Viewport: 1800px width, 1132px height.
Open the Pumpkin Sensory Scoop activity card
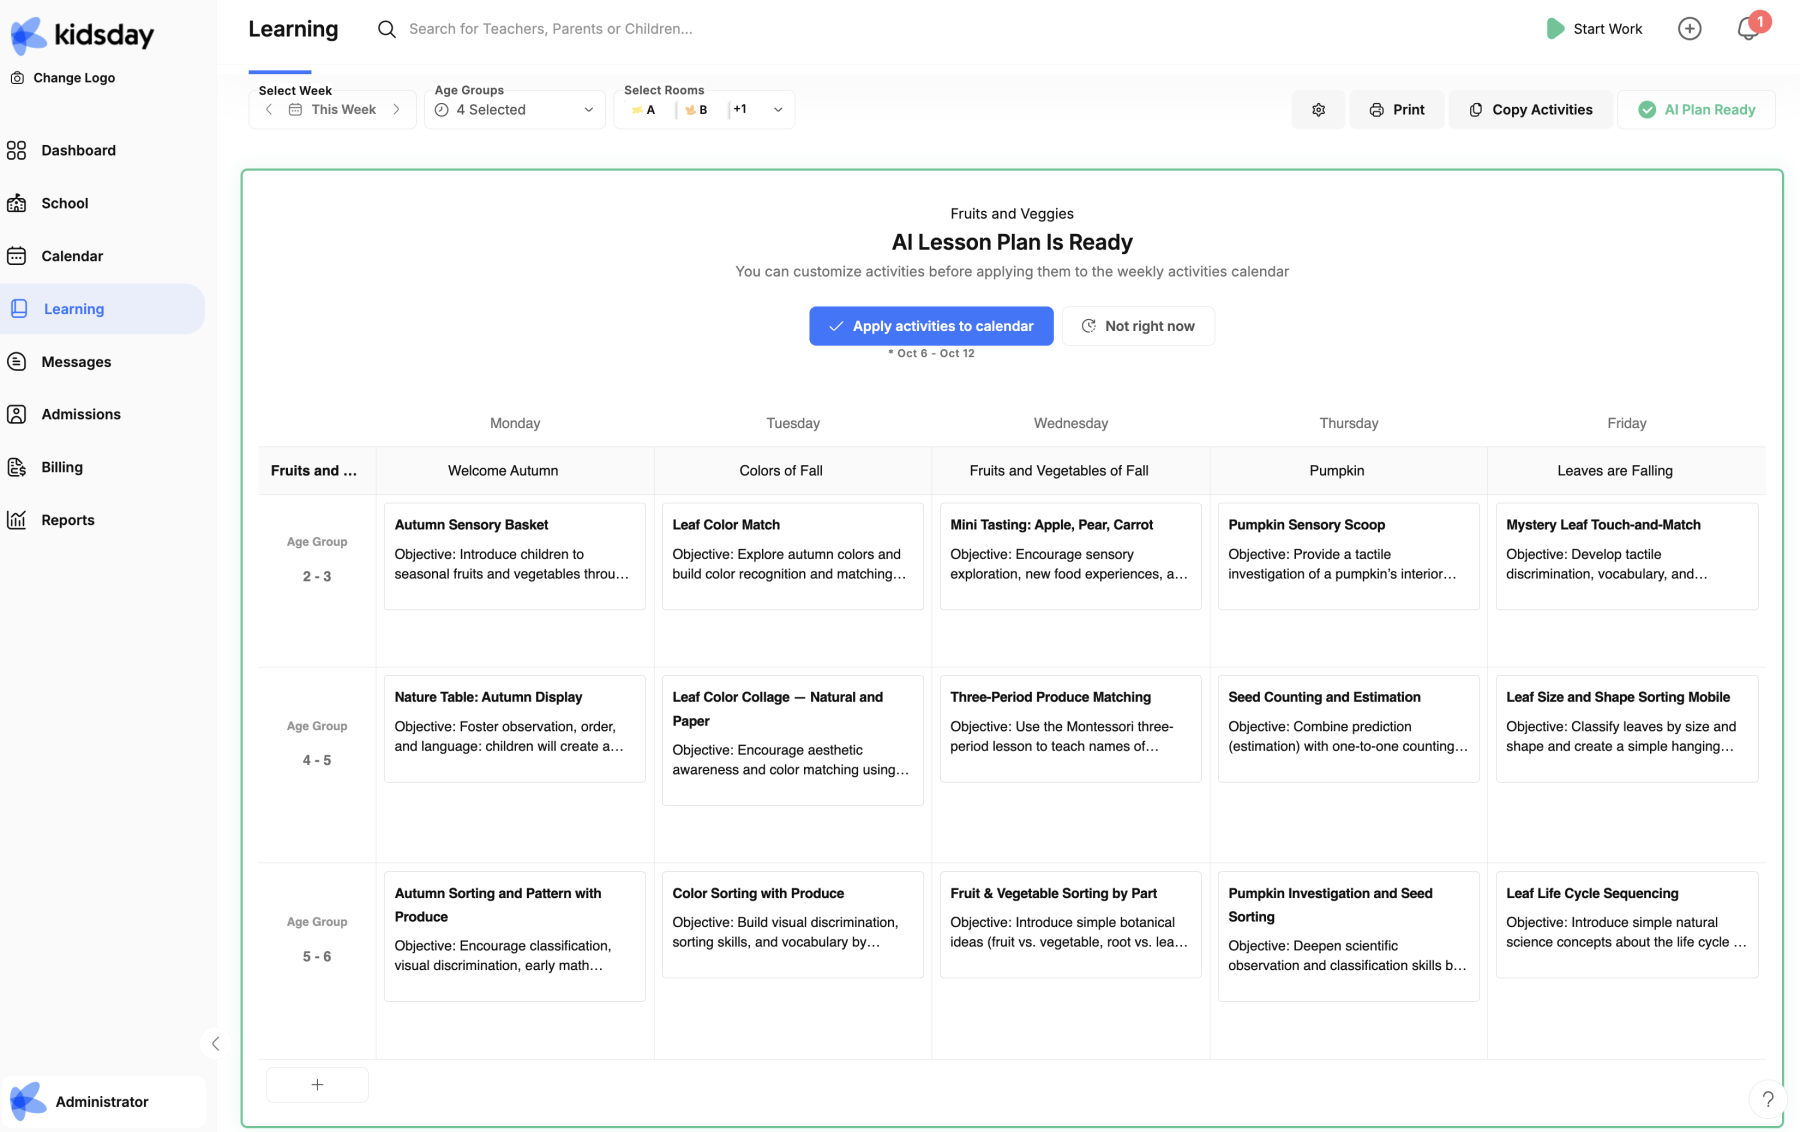1348,556
